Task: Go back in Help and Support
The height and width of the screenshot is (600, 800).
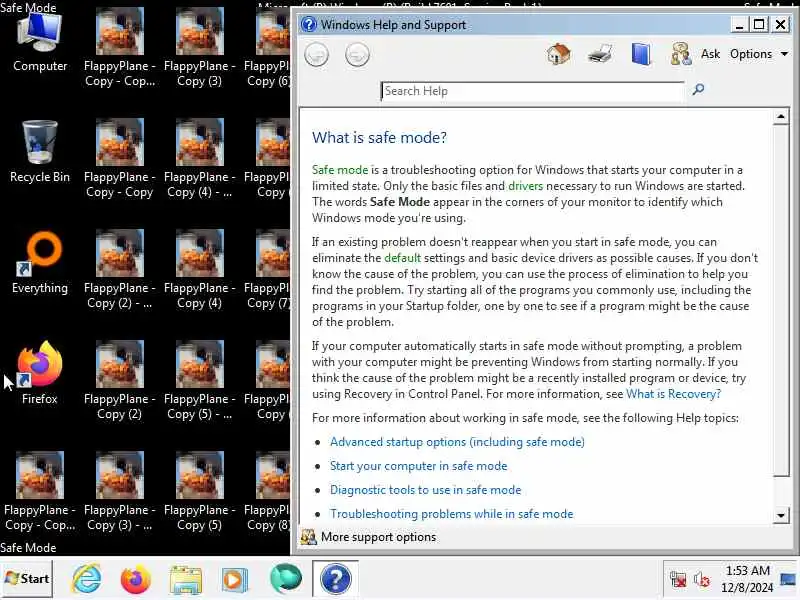Action: tap(316, 55)
